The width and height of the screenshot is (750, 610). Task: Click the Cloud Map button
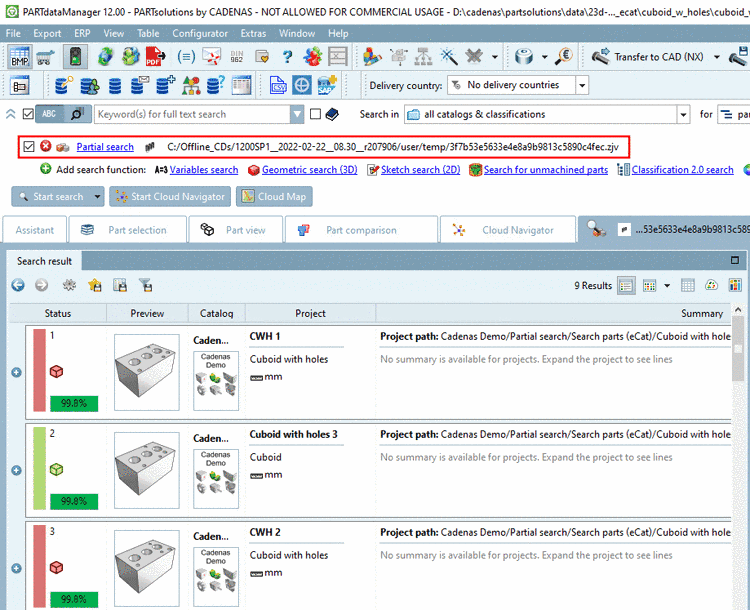(274, 197)
